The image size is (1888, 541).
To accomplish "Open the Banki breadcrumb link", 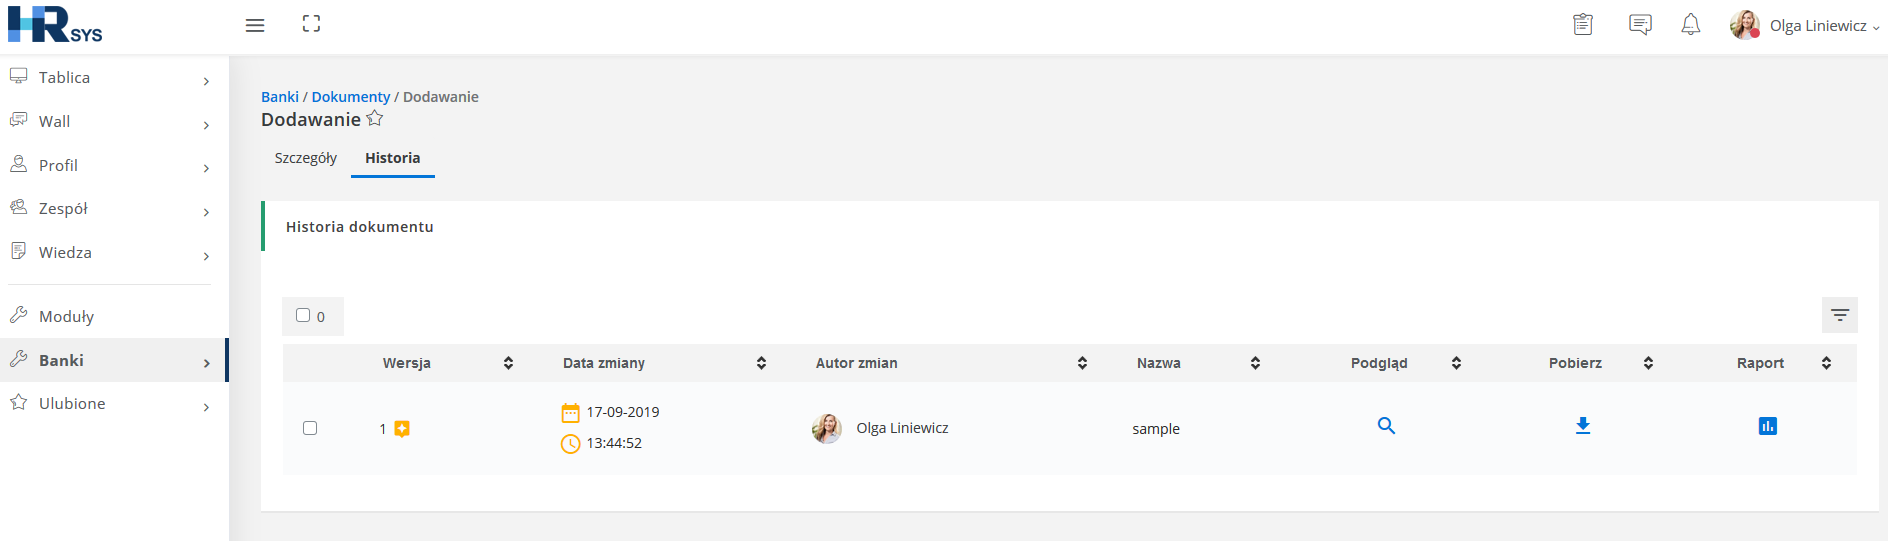I will coord(280,97).
